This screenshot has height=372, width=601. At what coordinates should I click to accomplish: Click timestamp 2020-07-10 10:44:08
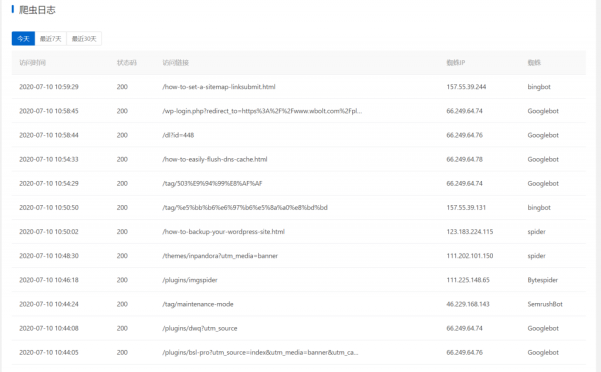point(49,328)
